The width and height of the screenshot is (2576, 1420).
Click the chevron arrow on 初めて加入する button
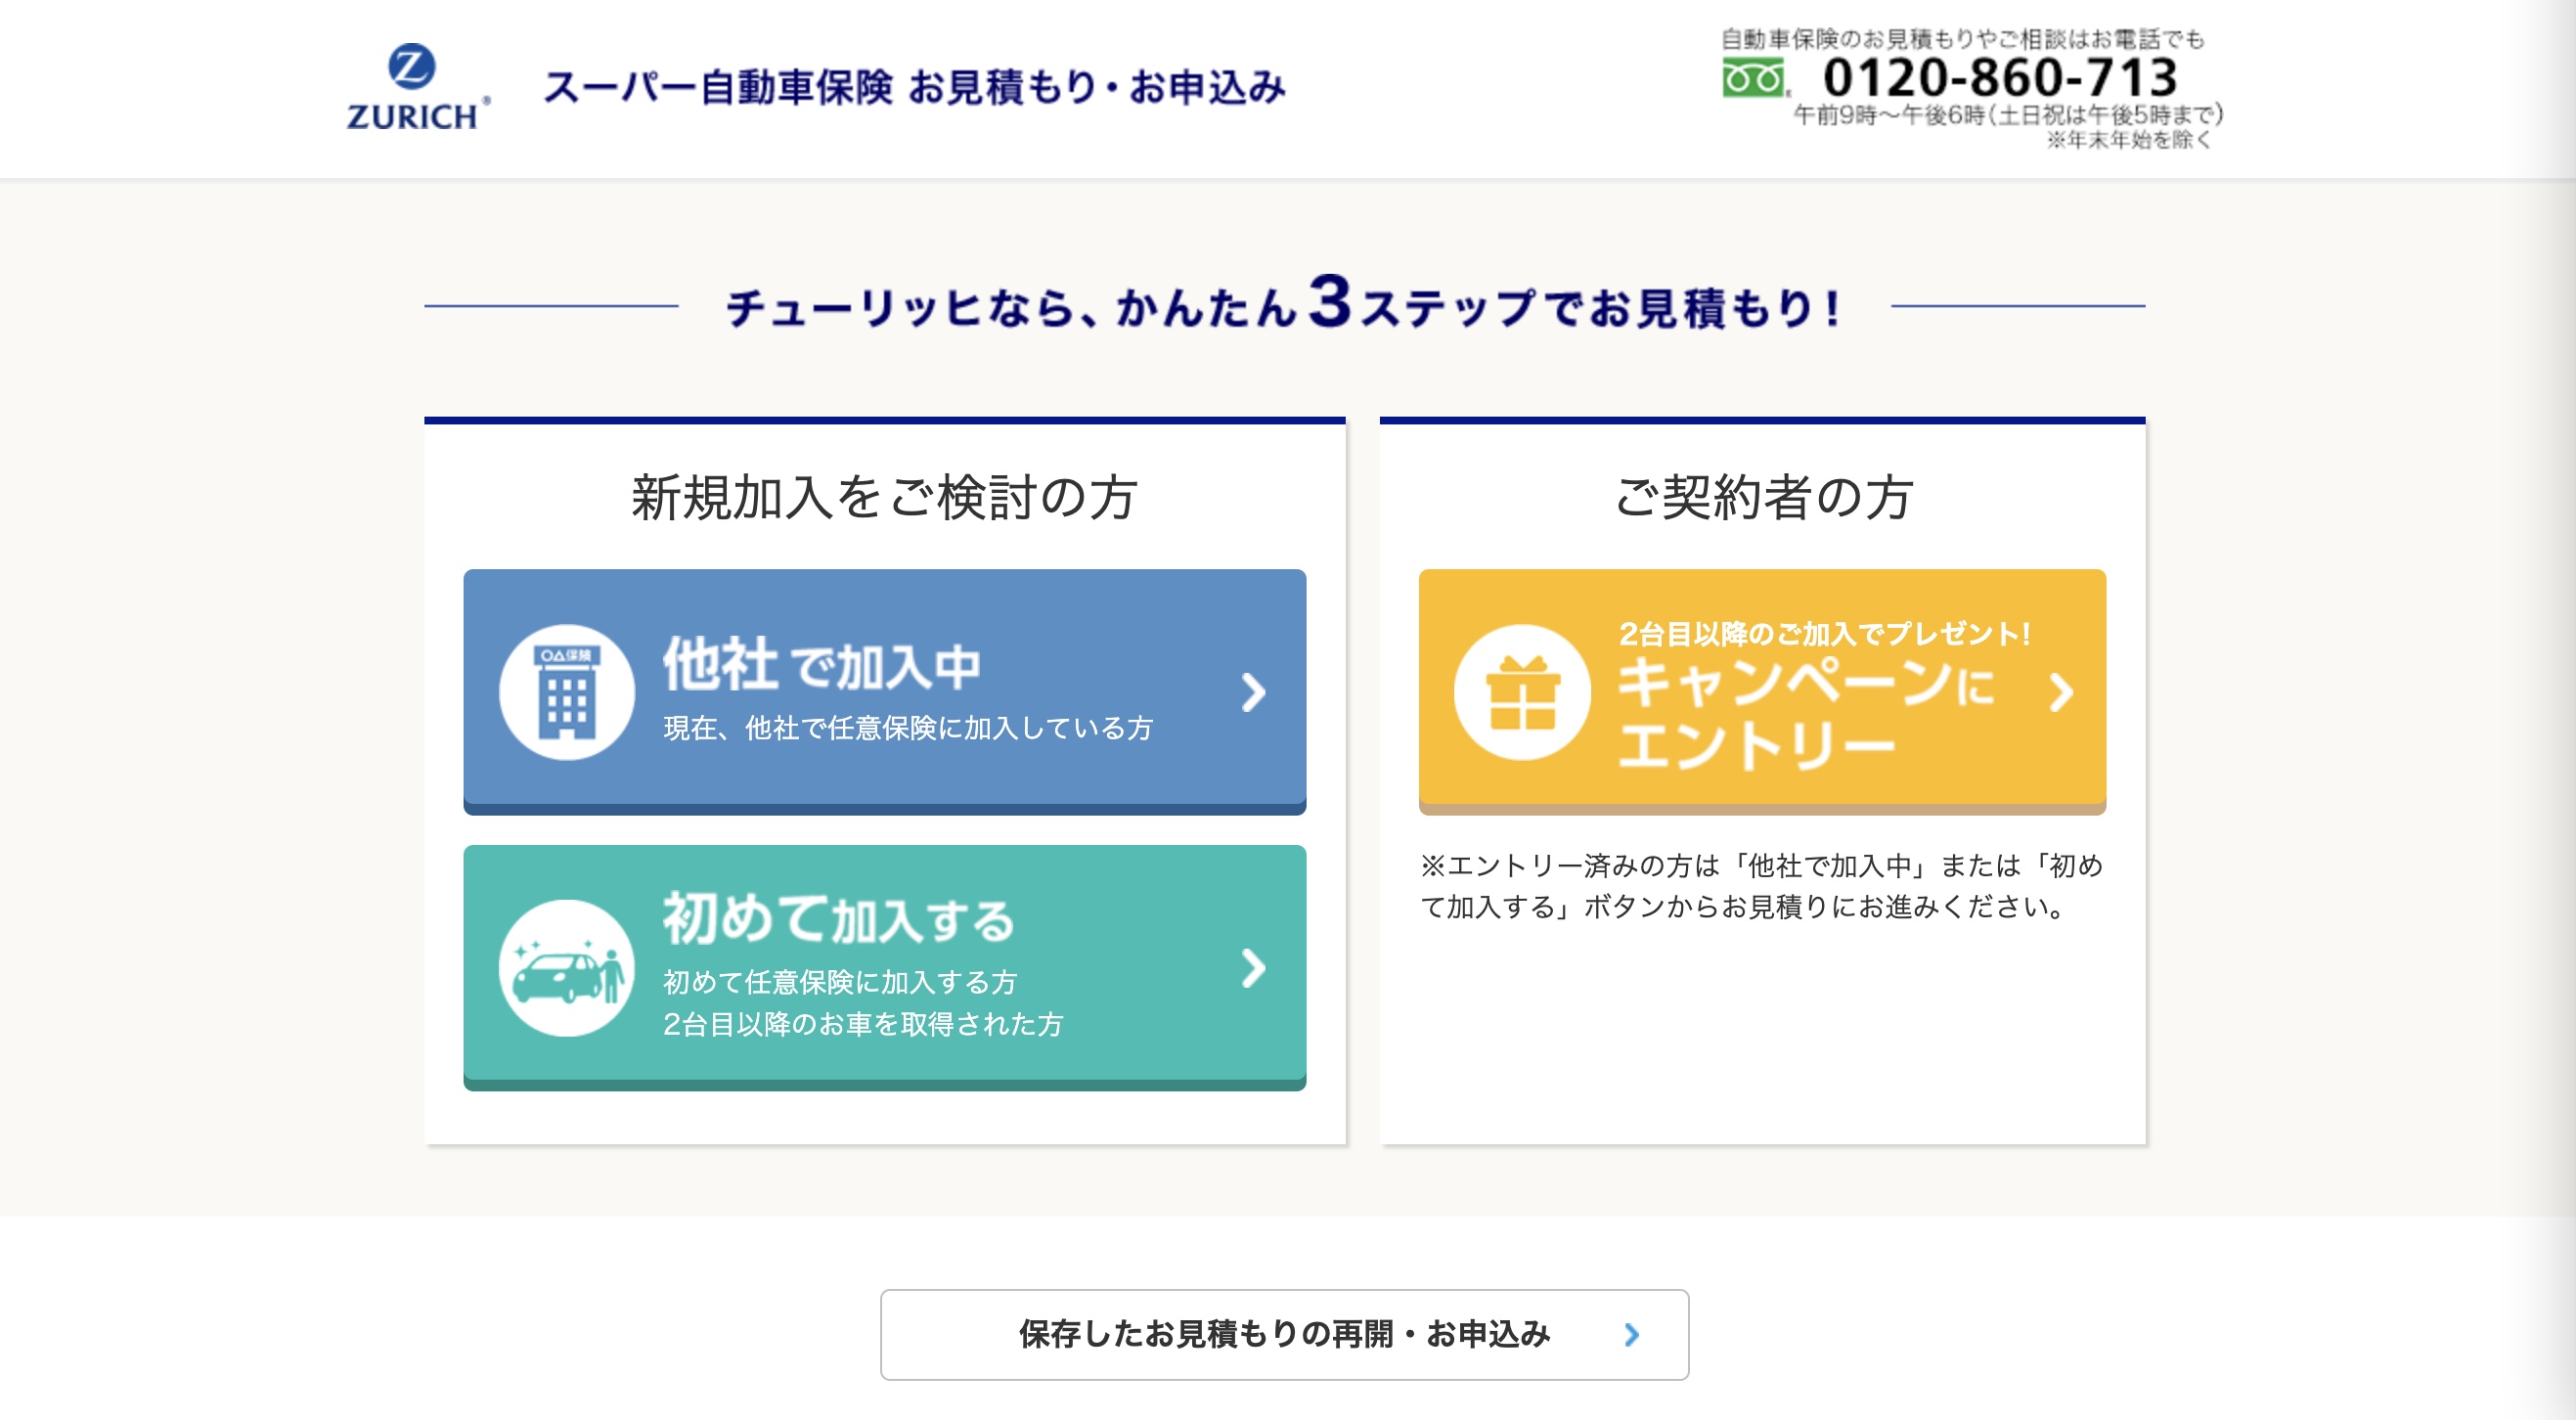[x=1253, y=968]
